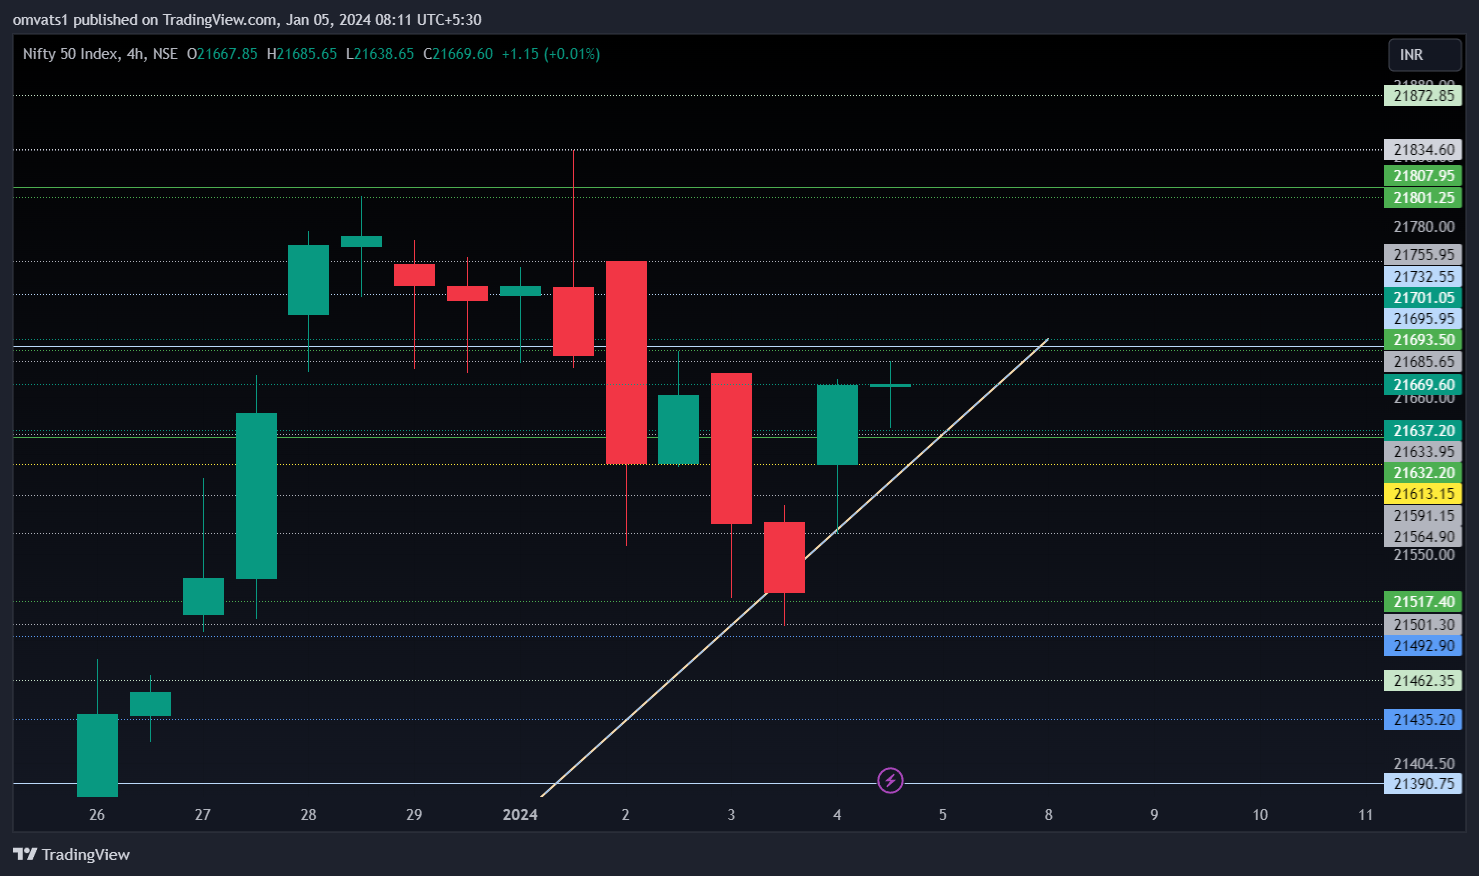Viewport: 1479px width, 876px height.
Task: Click the 21685.65 price label
Action: point(1423,362)
